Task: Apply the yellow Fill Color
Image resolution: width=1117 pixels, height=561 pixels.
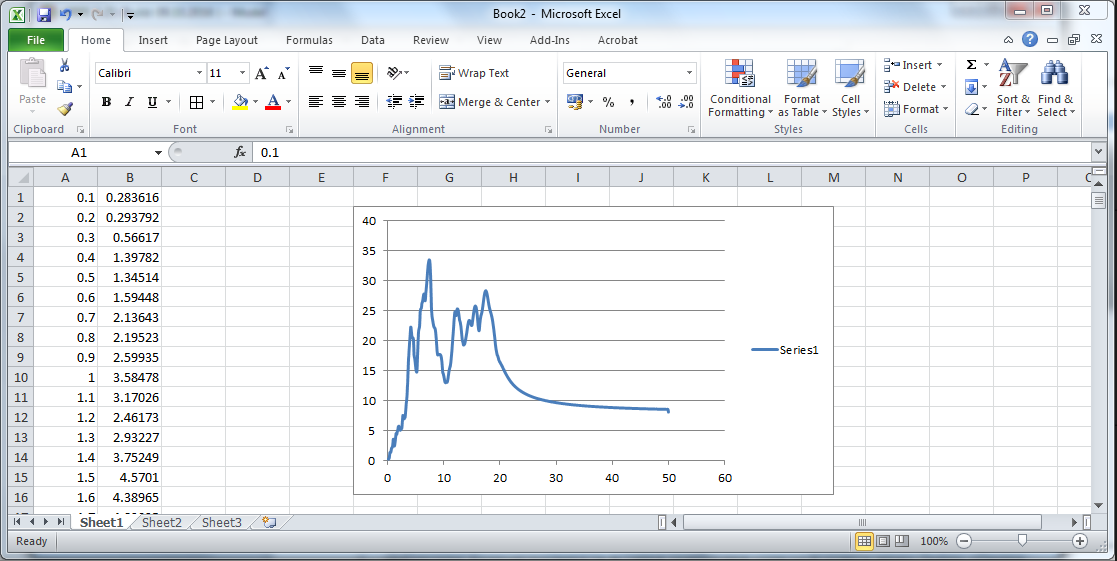Action: (x=241, y=102)
